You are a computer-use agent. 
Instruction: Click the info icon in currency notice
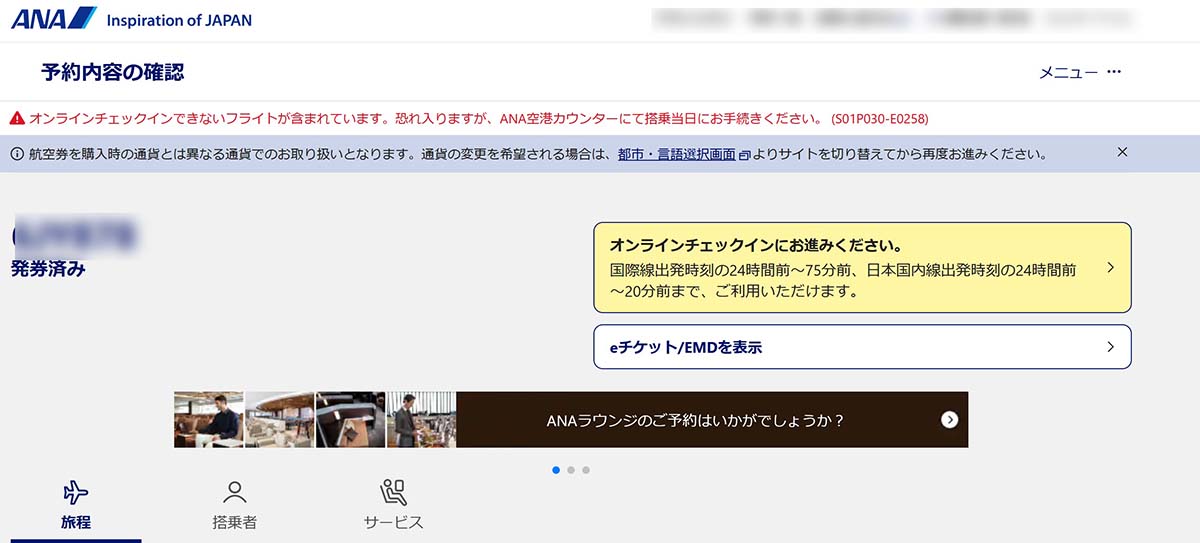pos(17,154)
